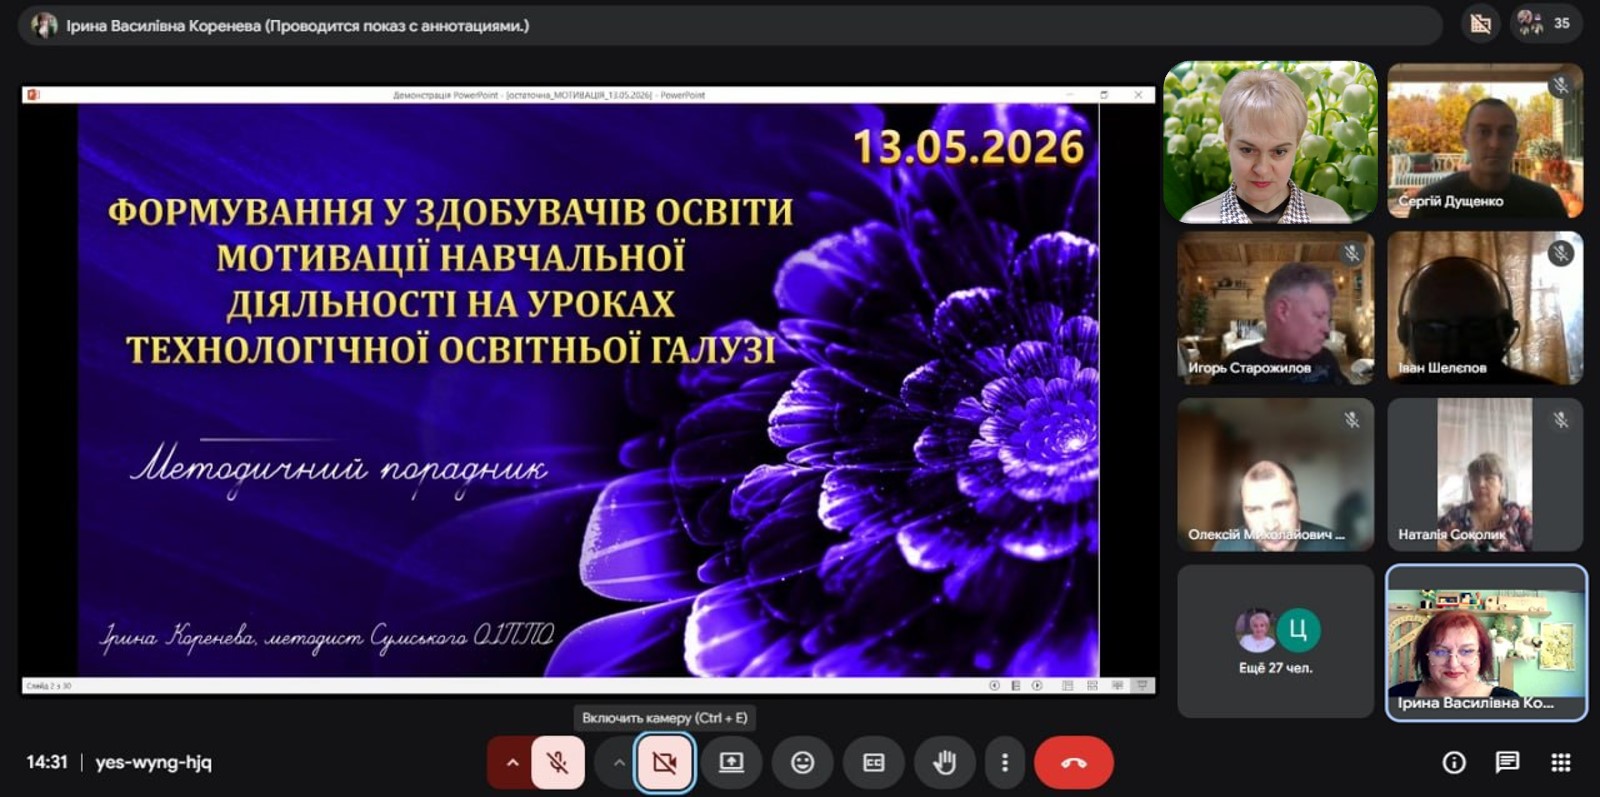Open audio settings chevron beside the microphone

pos(511,763)
